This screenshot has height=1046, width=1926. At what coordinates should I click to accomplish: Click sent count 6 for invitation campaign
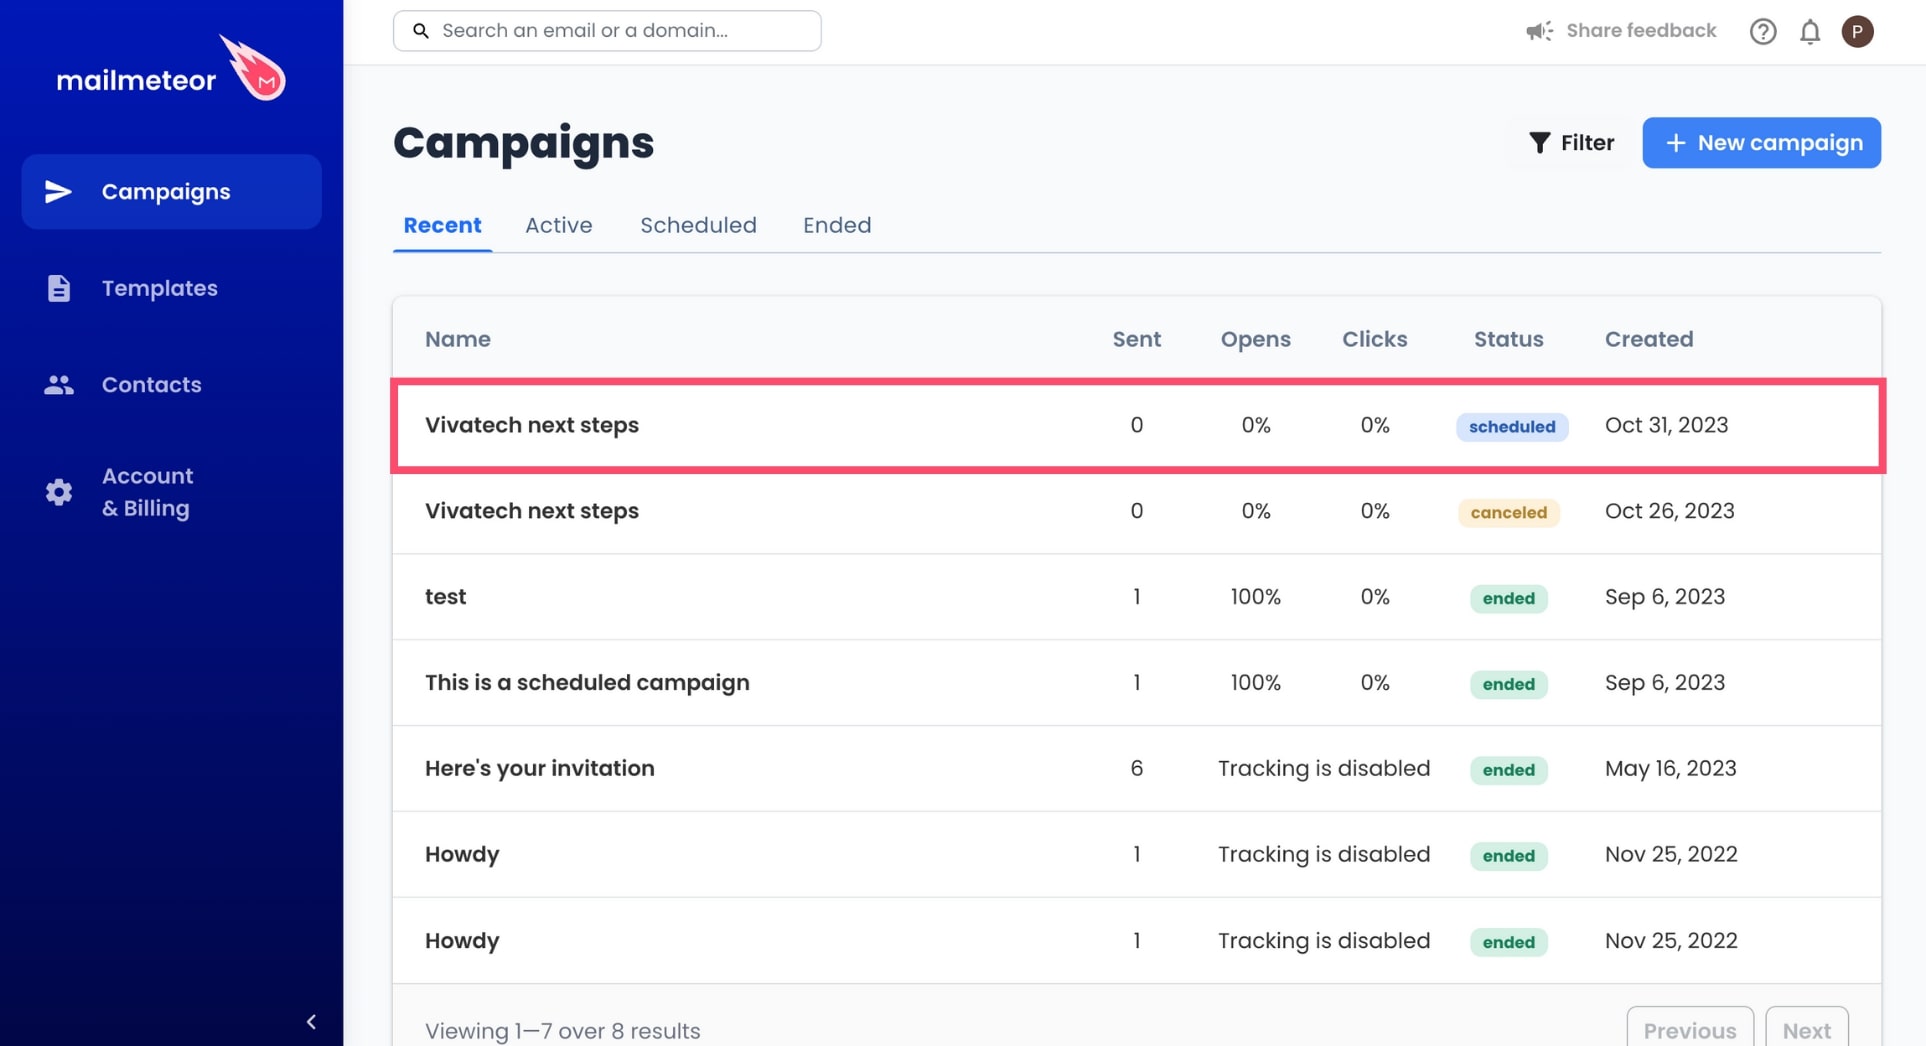click(1137, 769)
